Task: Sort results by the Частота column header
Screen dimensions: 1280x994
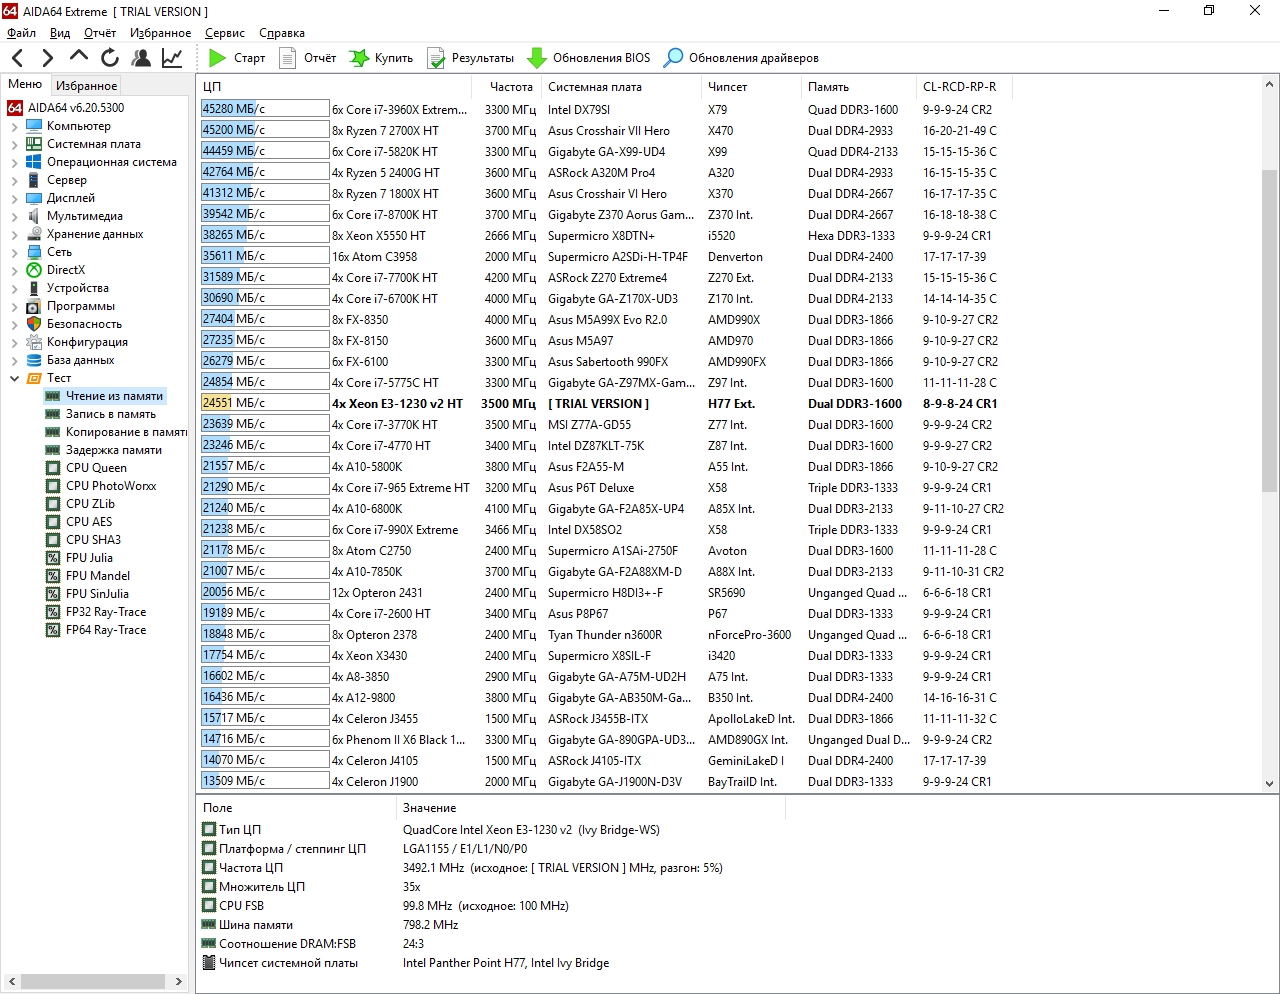Action: (506, 87)
